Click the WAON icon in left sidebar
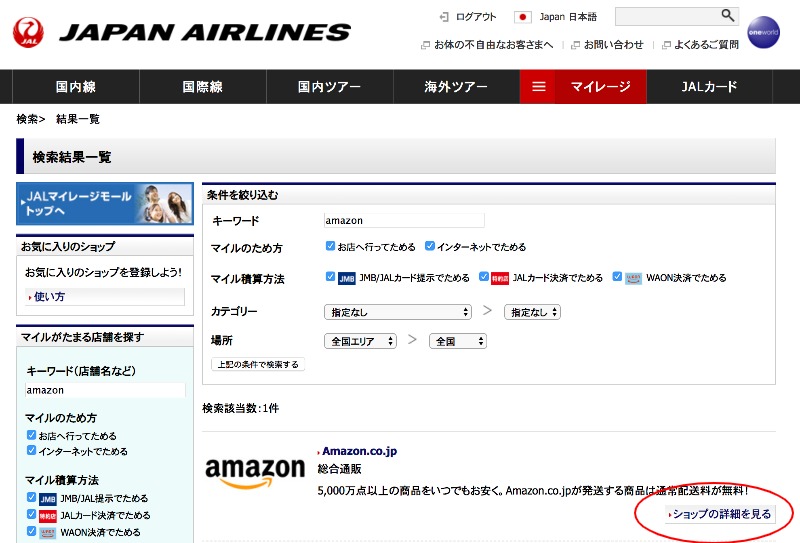800x543 pixels. tap(47, 533)
